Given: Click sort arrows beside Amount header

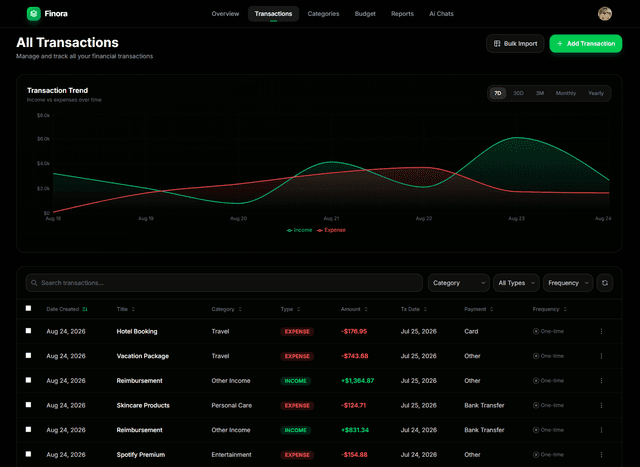Looking at the screenshot, I should 366,309.
